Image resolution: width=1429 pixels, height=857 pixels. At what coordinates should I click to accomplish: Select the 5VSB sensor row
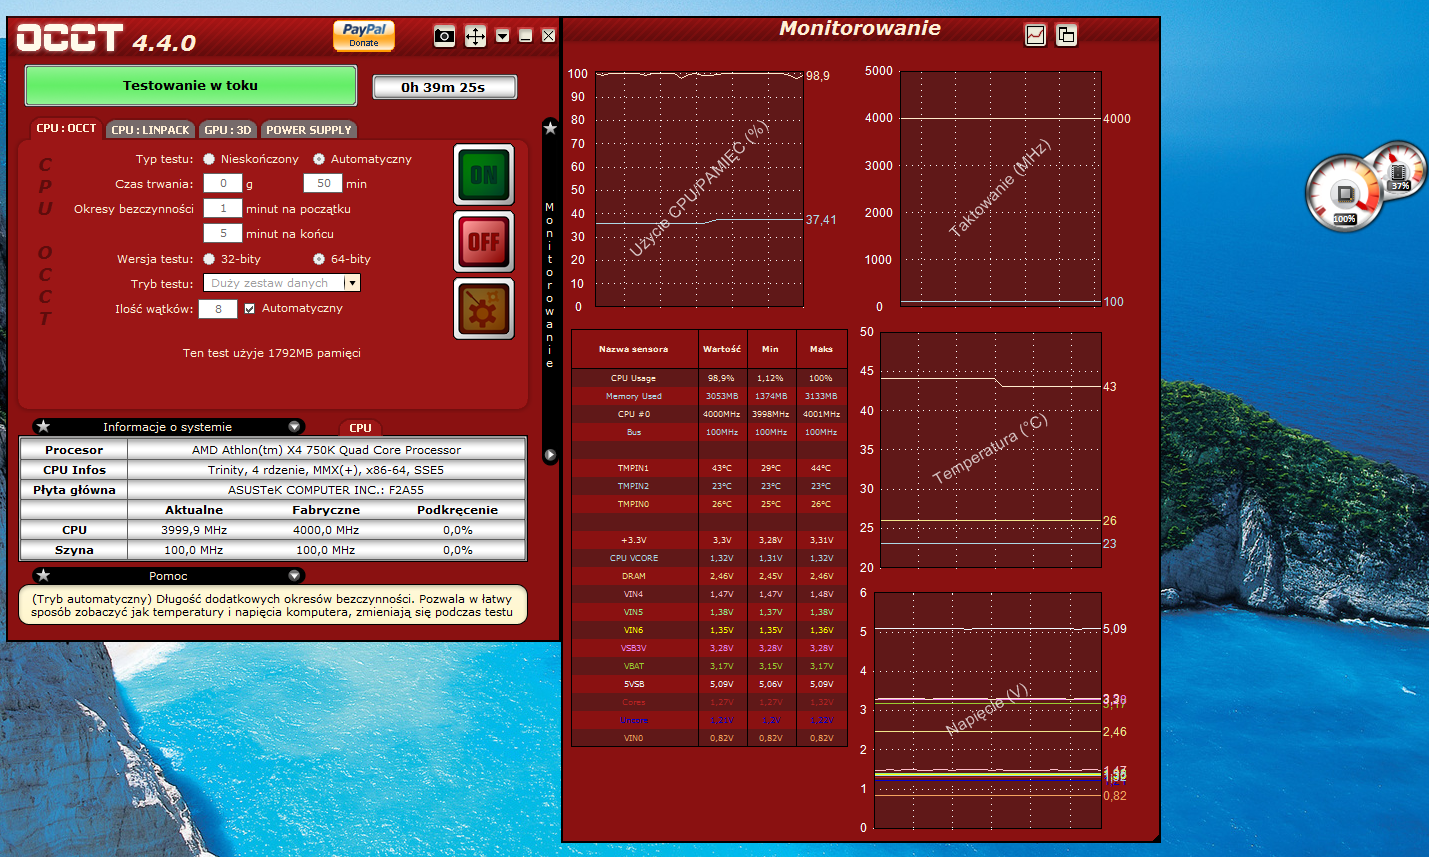tap(709, 684)
